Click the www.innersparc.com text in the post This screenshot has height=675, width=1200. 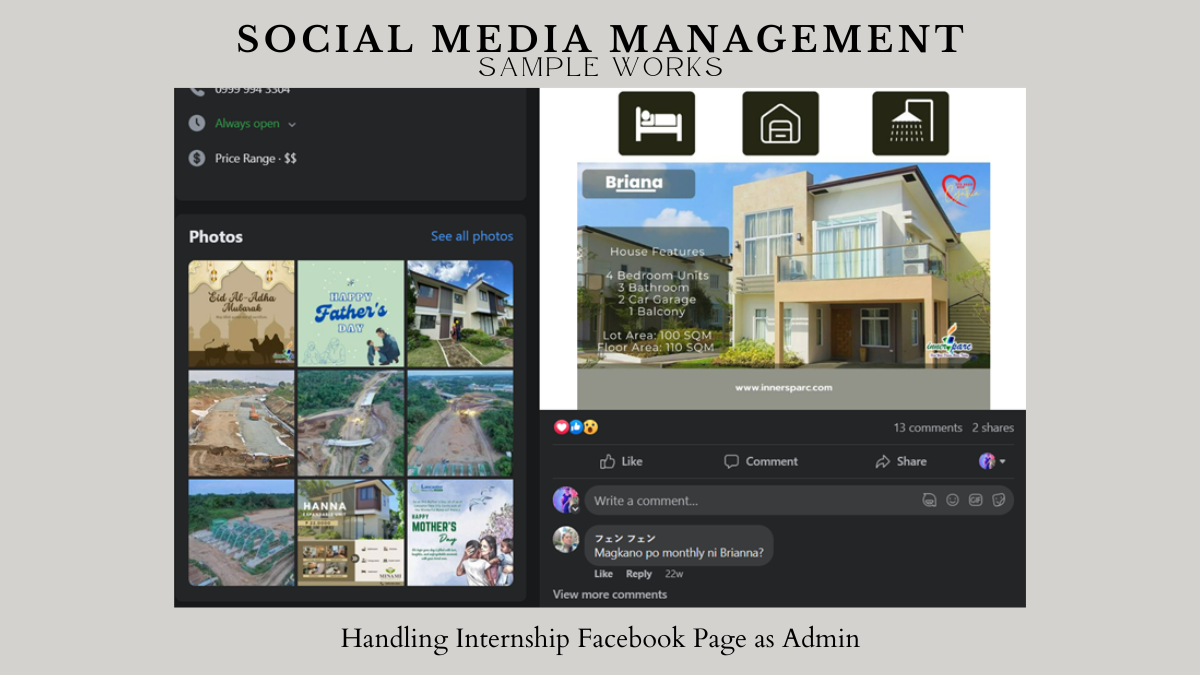[784, 387]
